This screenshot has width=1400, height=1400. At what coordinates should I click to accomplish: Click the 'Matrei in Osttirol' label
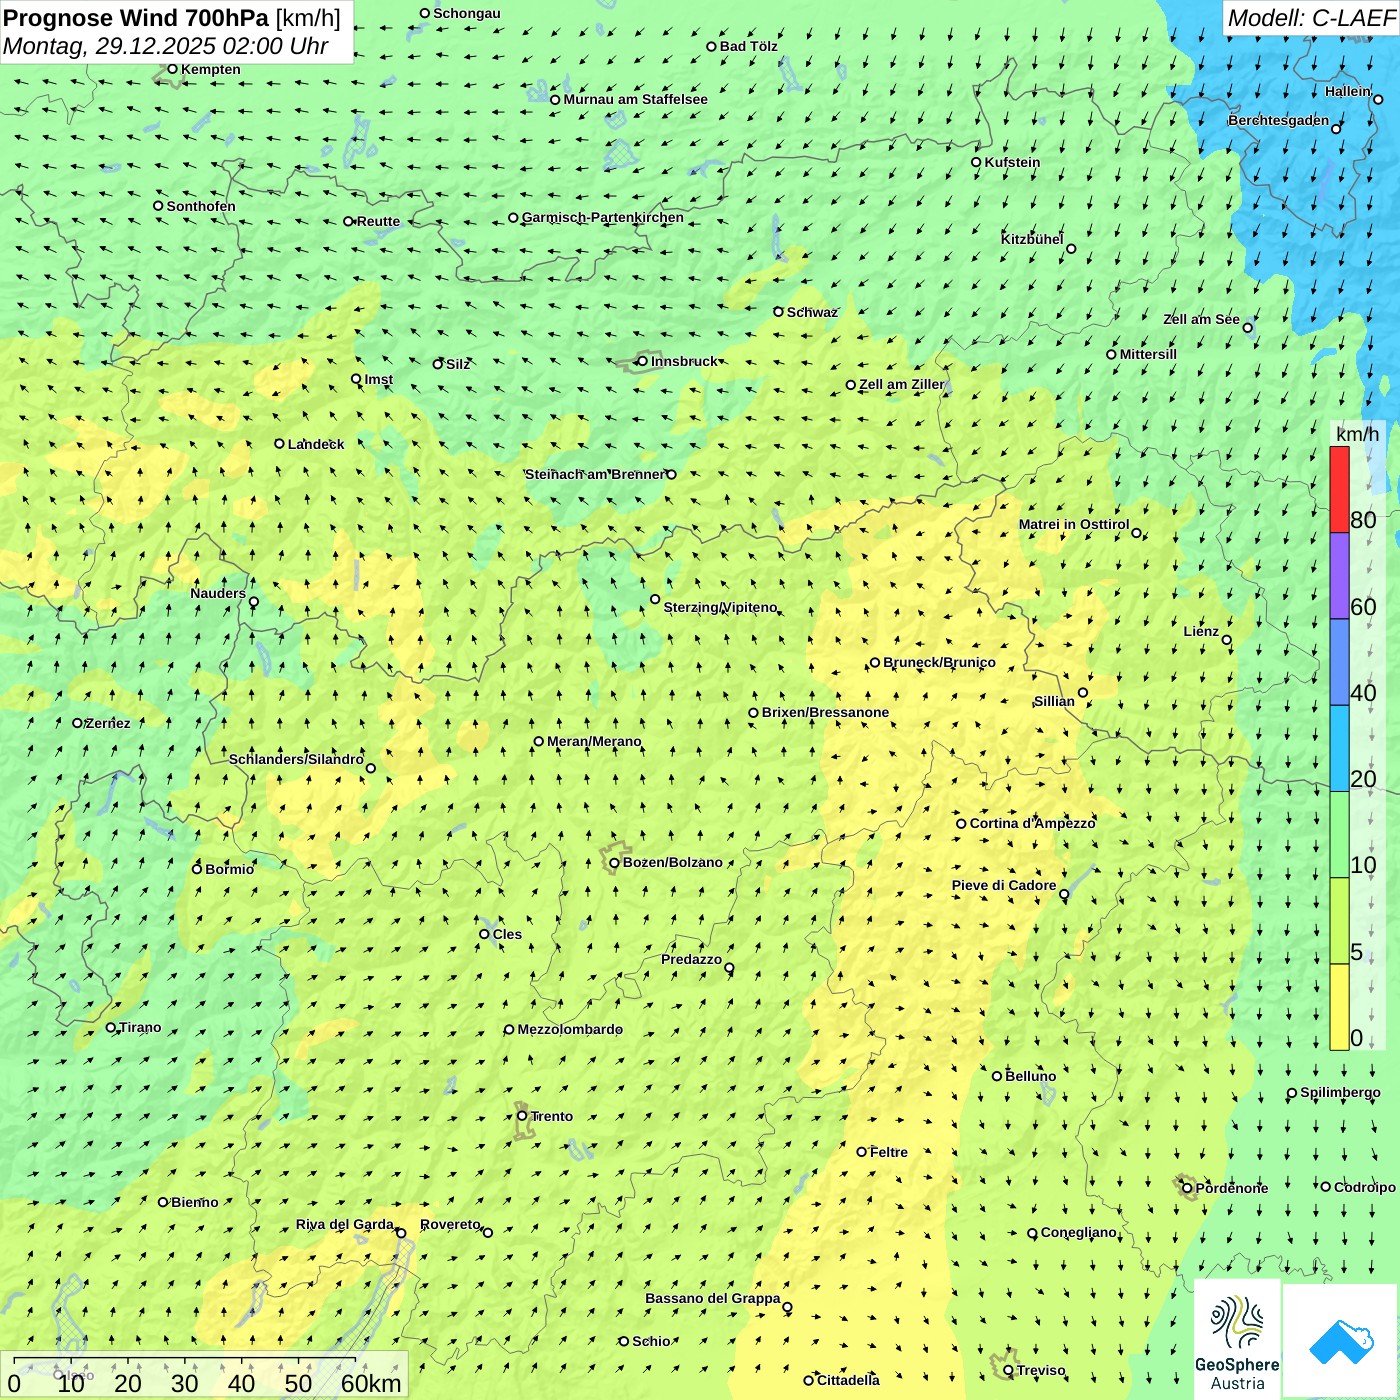click(1074, 524)
